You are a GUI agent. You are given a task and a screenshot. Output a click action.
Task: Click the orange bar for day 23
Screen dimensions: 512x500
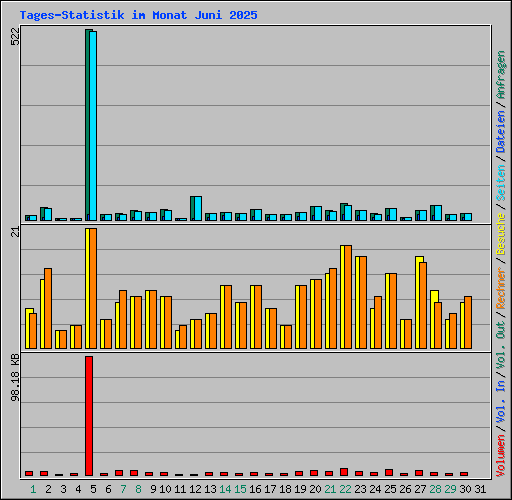363,303
